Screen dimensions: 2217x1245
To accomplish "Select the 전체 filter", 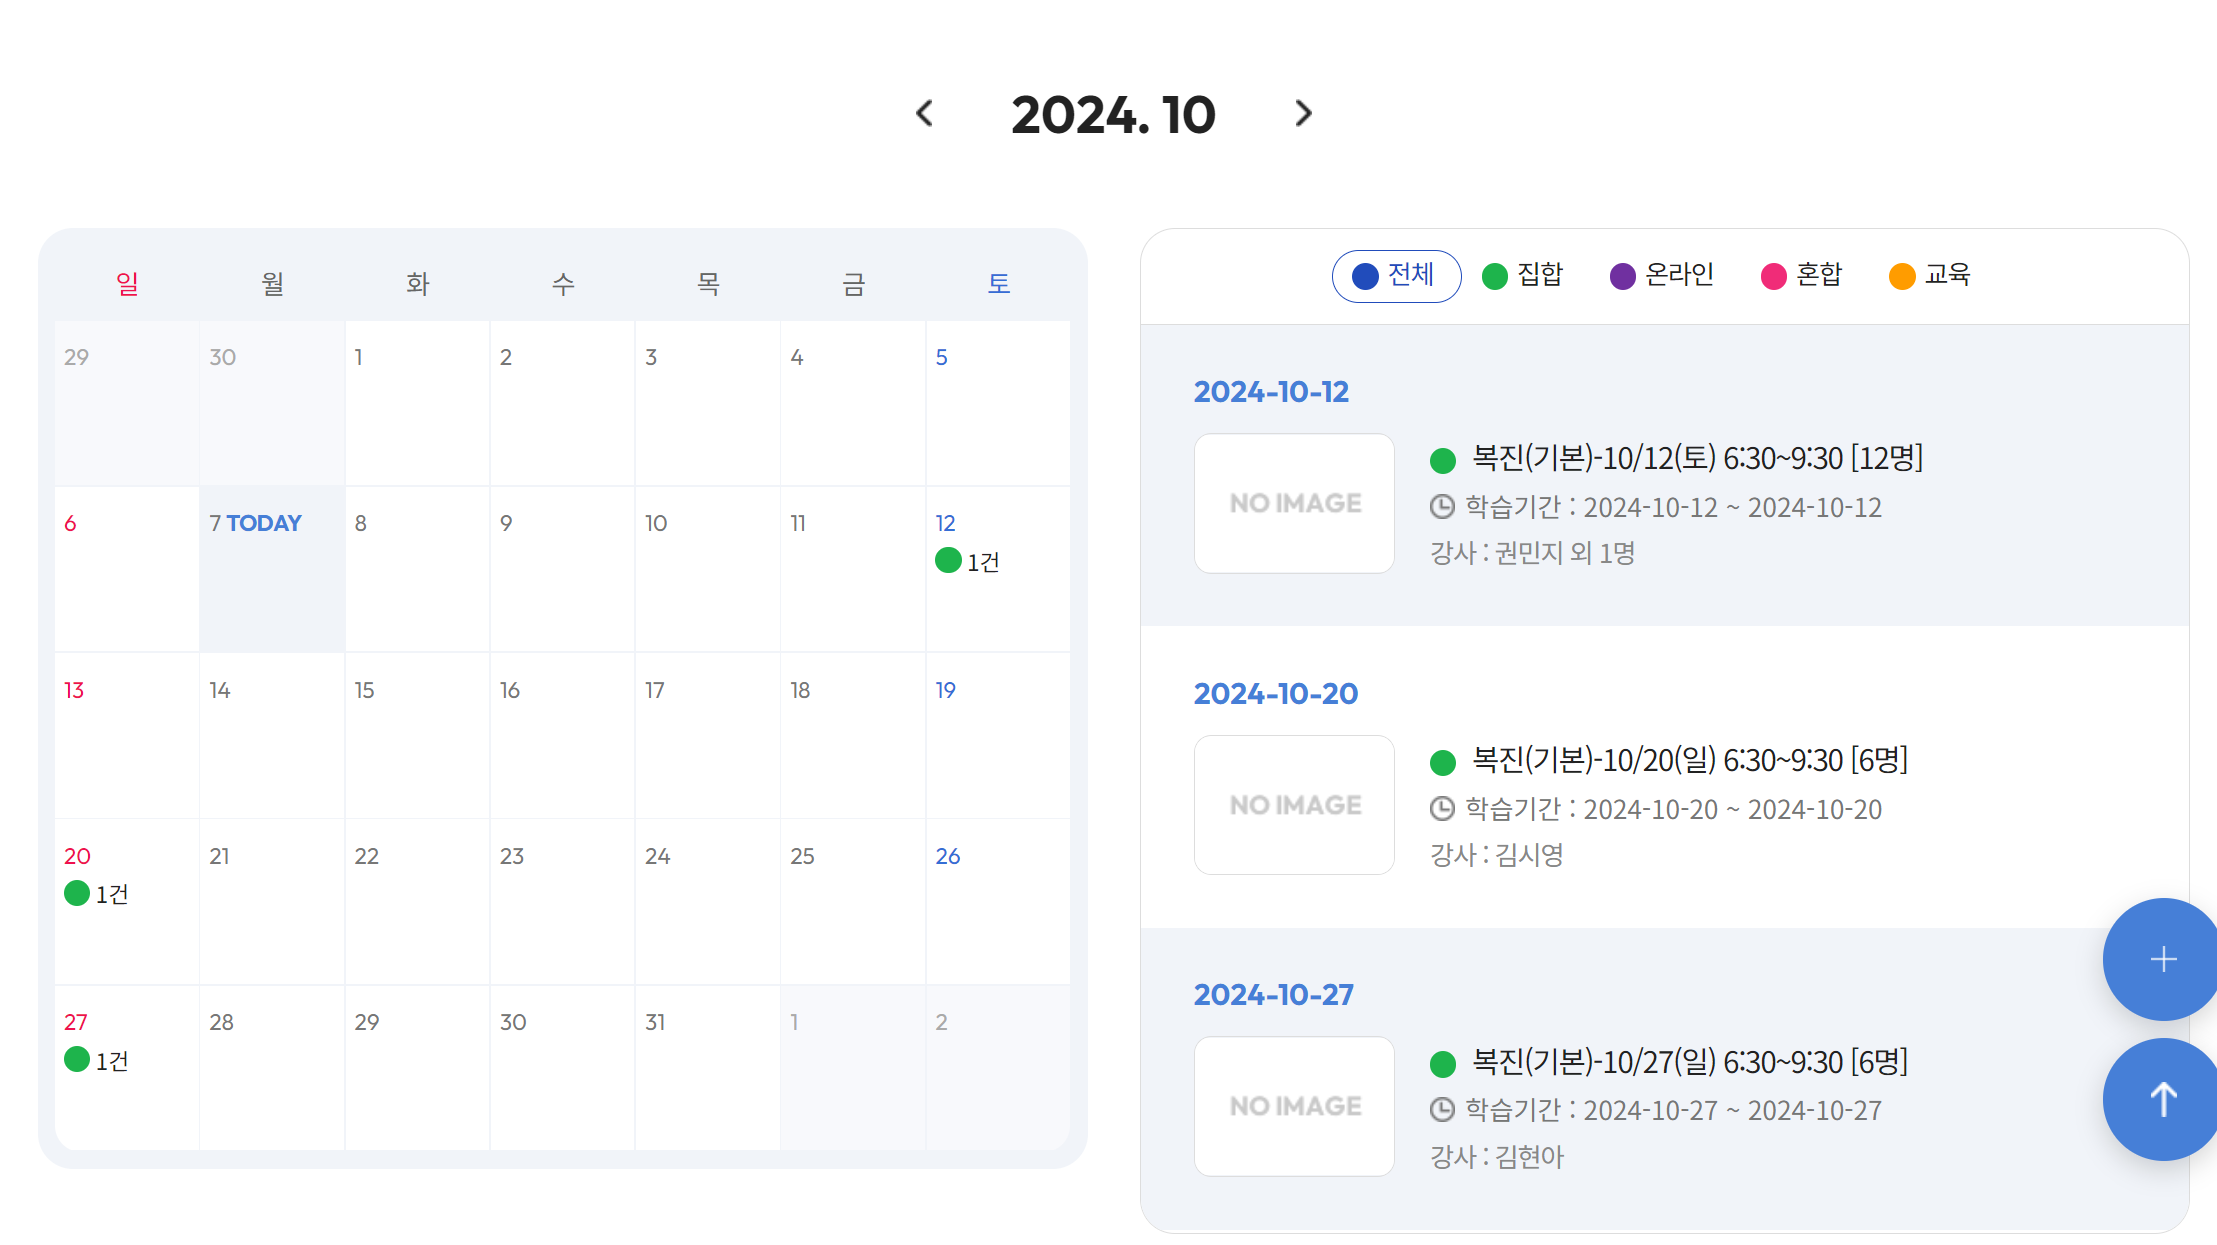I will (x=1396, y=276).
